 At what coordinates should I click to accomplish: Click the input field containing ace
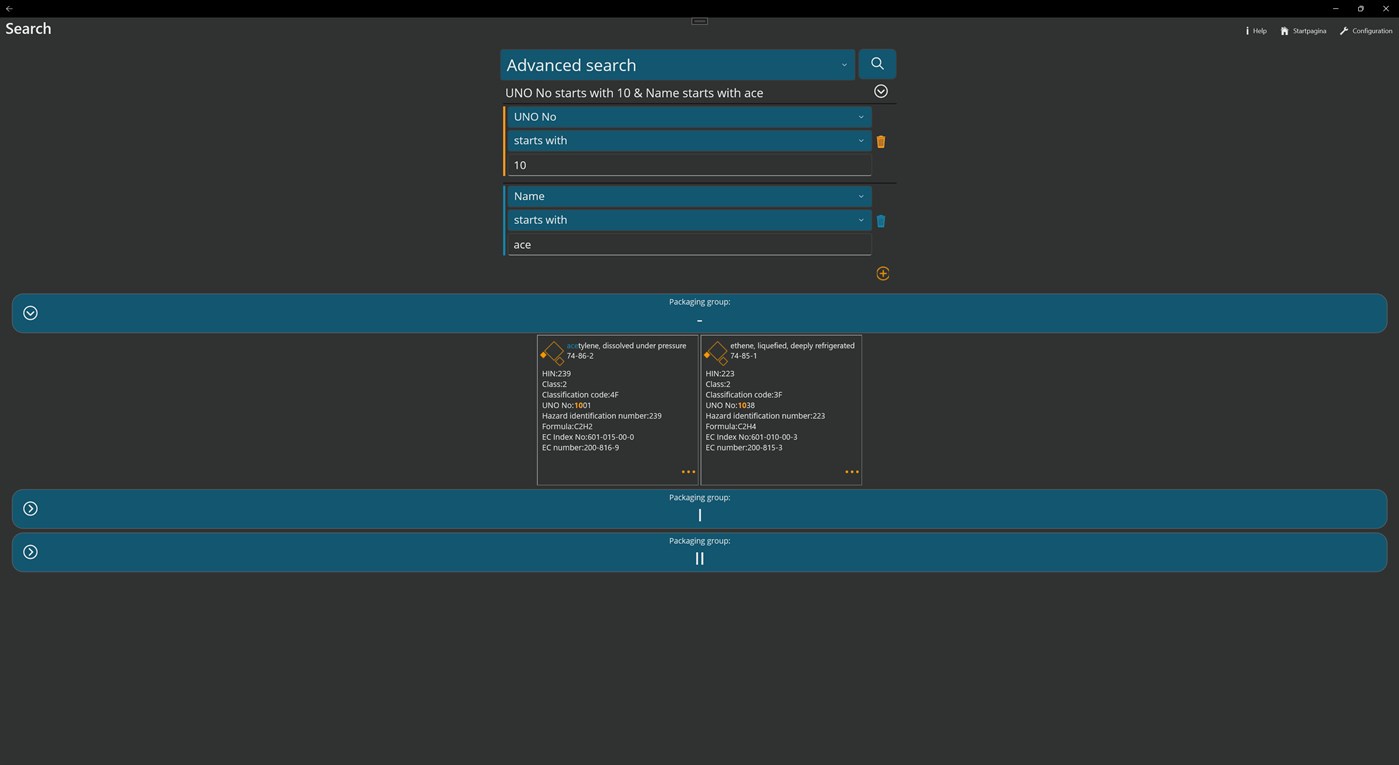tap(689, 244)
